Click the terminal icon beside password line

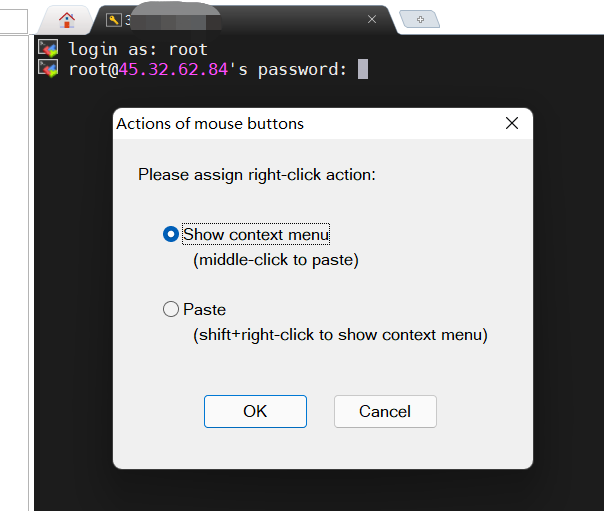coord(48,69)
